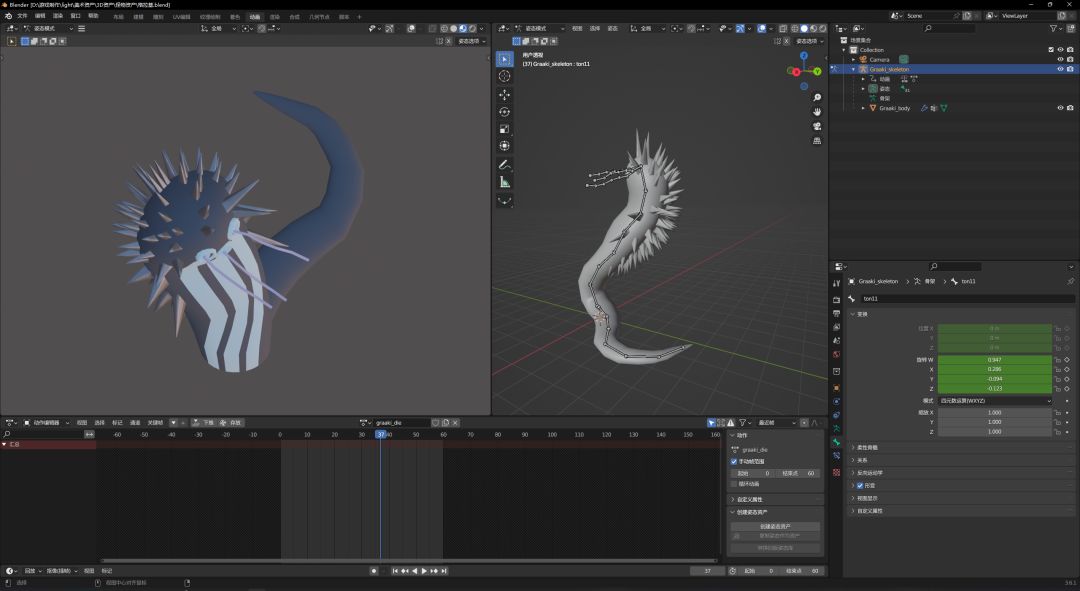Play the animation forward

tap(424, 571)
